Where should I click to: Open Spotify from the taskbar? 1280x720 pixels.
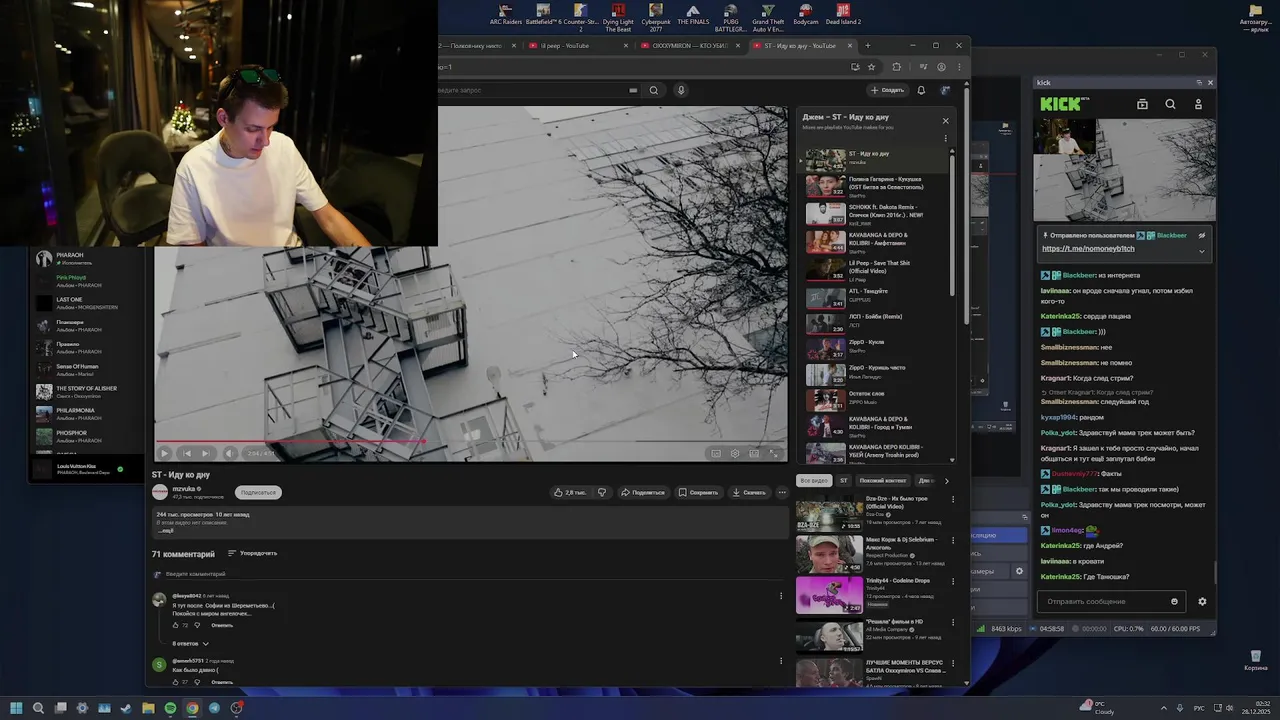click(x=170, y=708)
